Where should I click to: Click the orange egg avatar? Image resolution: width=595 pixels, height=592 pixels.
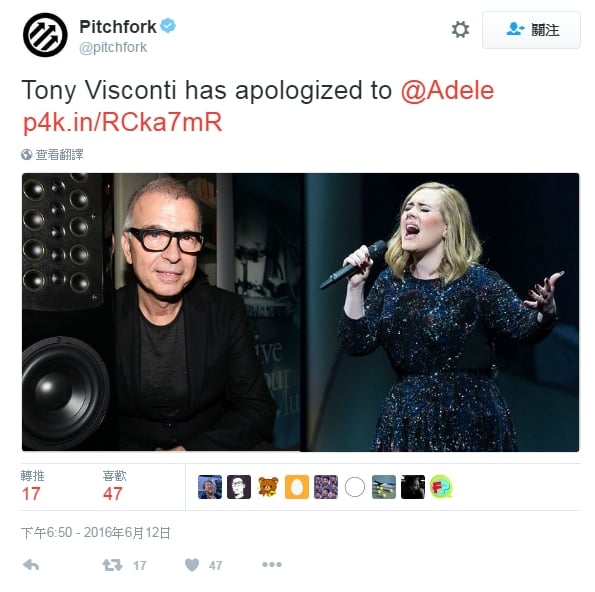click(297, 487)
